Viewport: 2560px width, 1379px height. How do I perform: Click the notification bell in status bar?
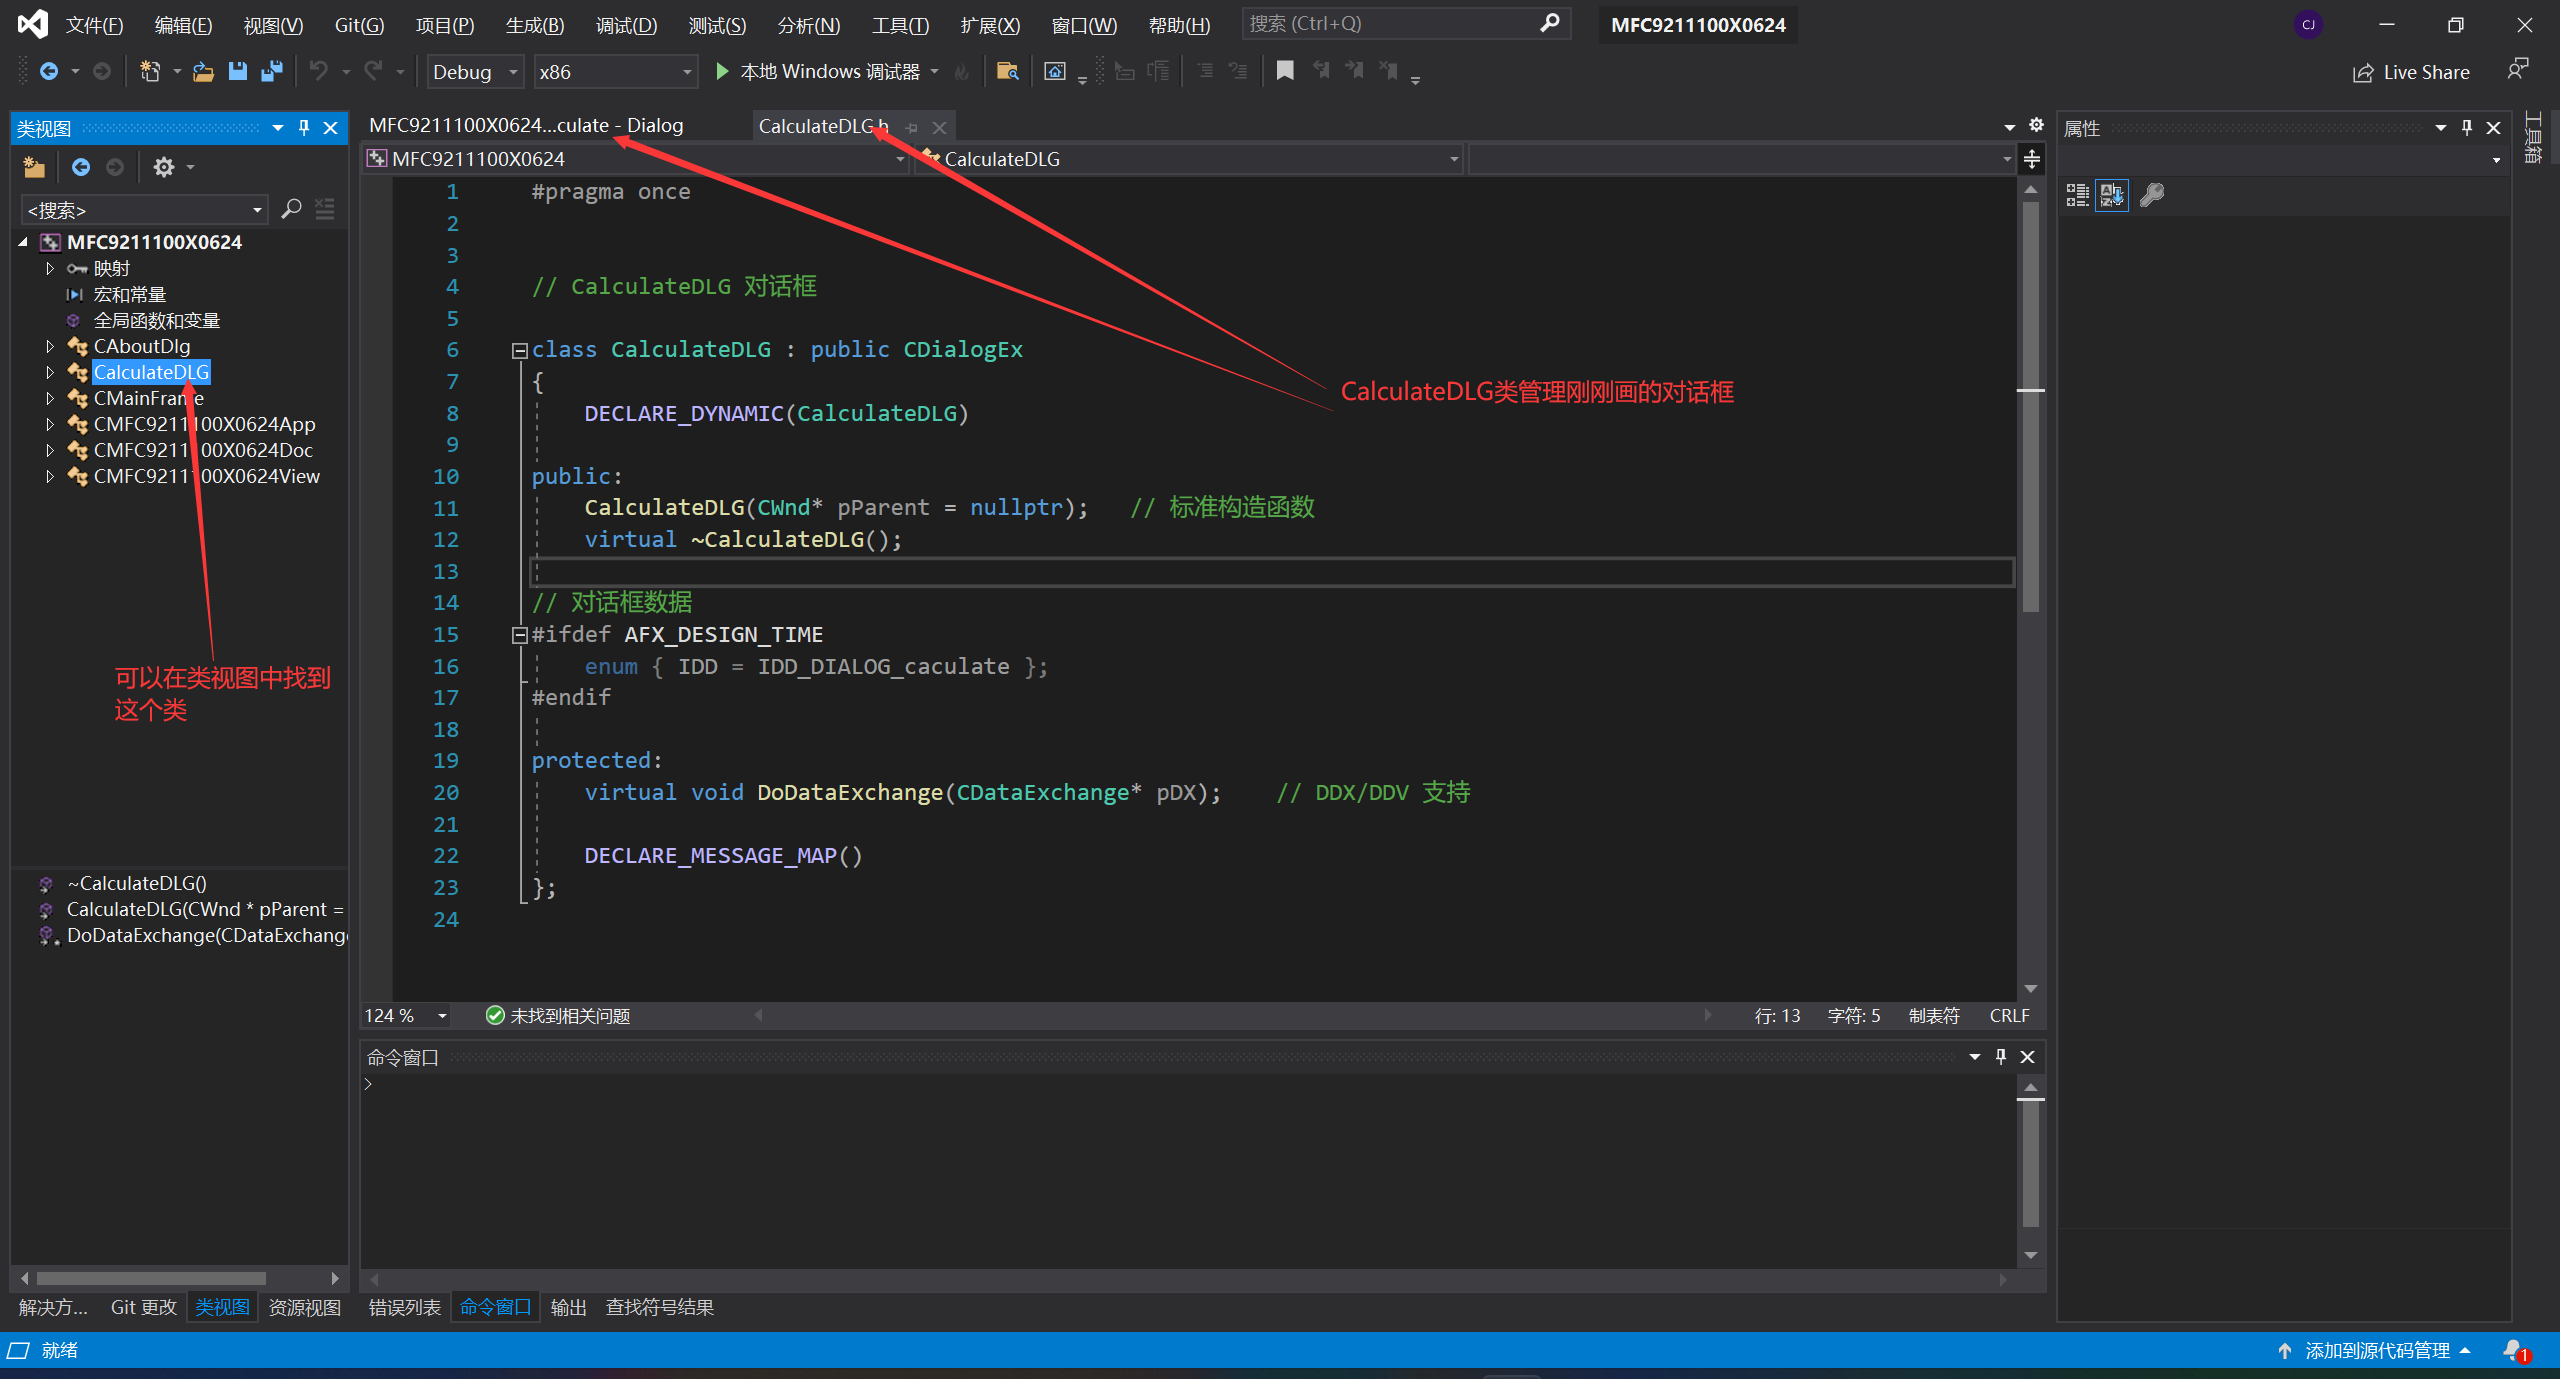[x=2514, y=1350]
